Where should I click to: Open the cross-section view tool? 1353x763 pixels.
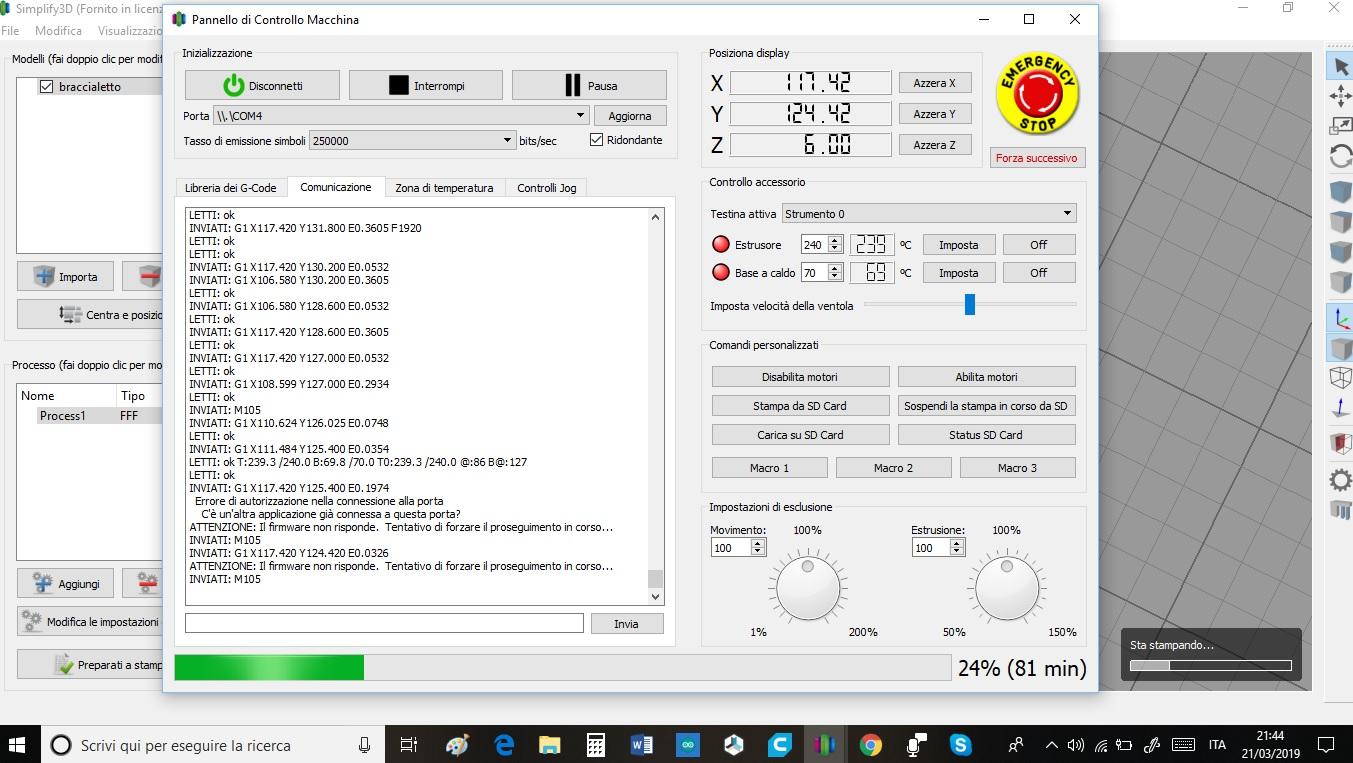1340,443
